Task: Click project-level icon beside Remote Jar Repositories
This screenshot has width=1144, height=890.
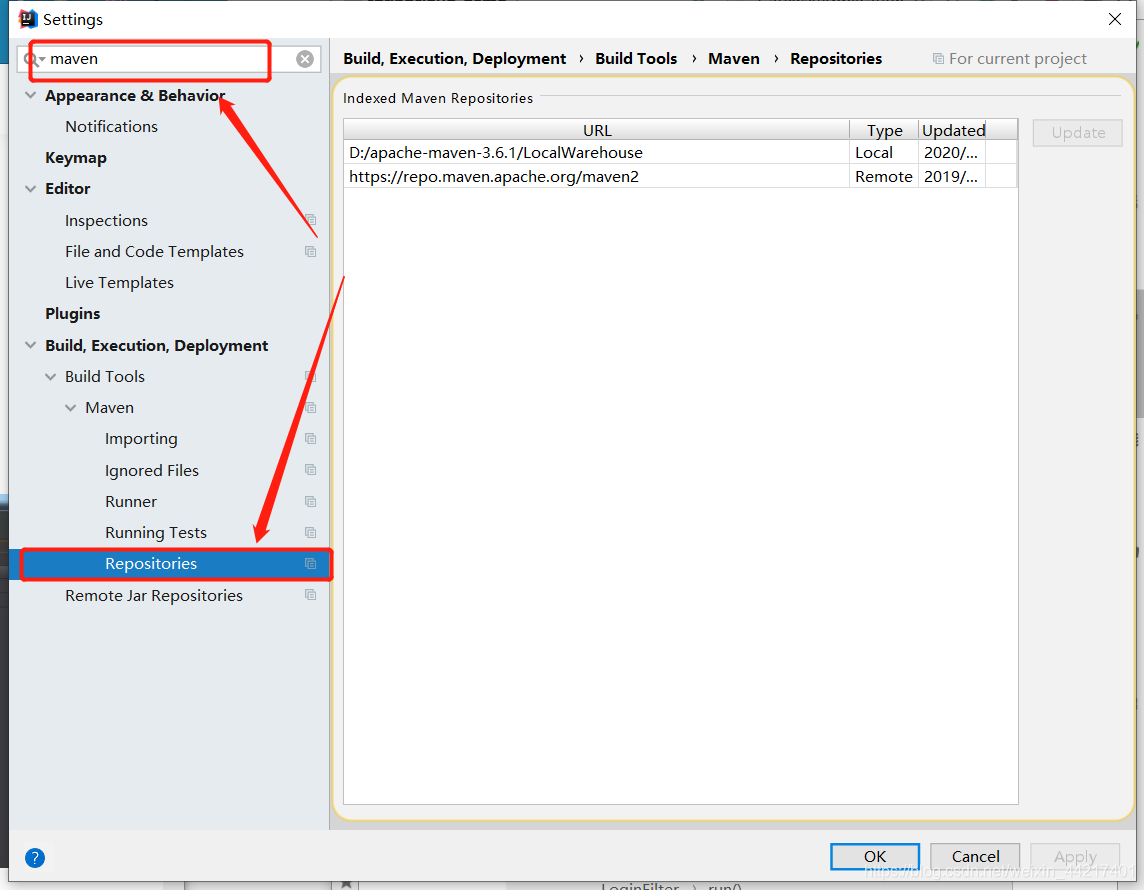Action: (x=311, y=595)
